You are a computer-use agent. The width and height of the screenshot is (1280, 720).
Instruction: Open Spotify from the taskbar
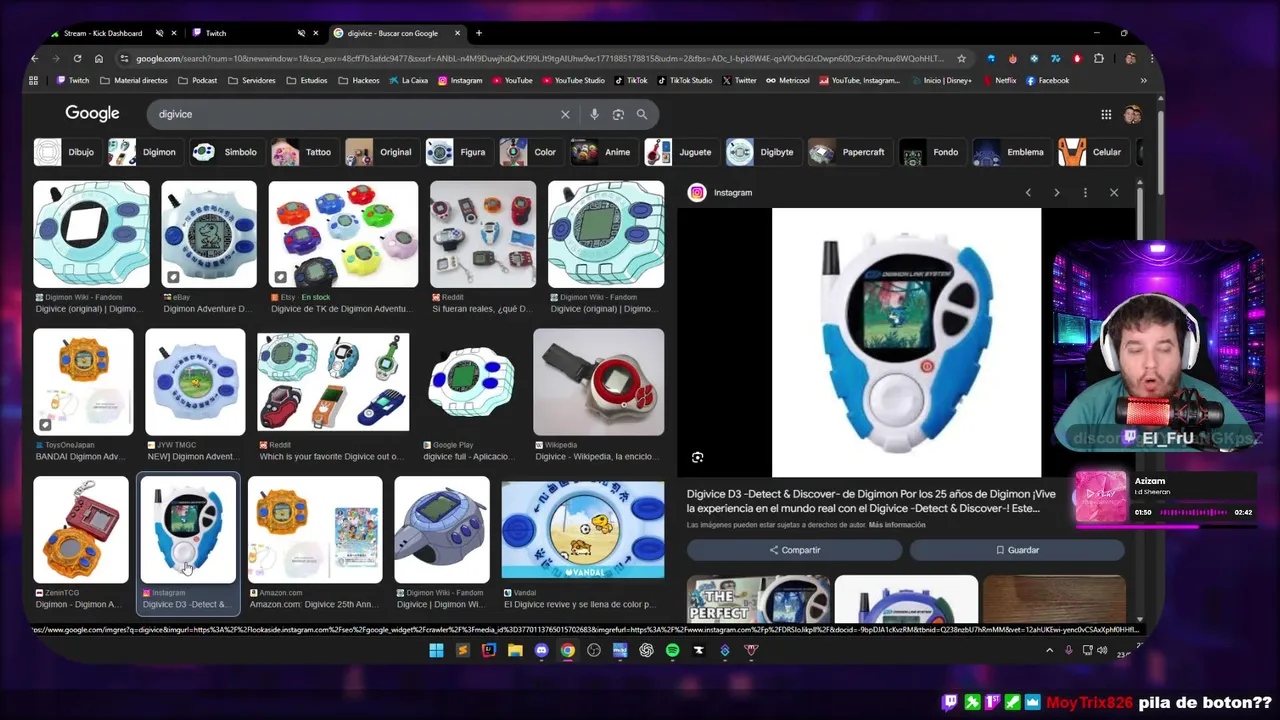(672, 650)
